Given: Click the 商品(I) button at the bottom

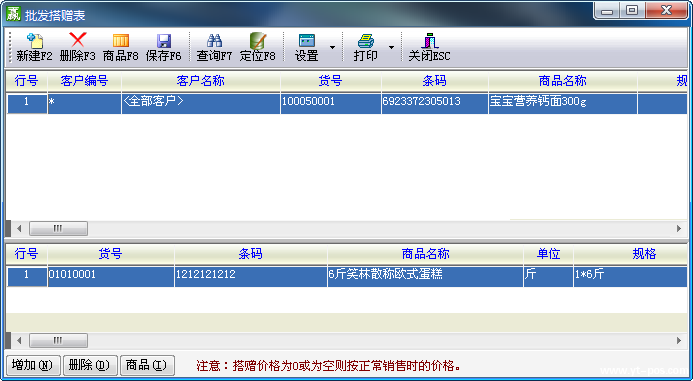Looking at the screenshot, I should (147, 365).
